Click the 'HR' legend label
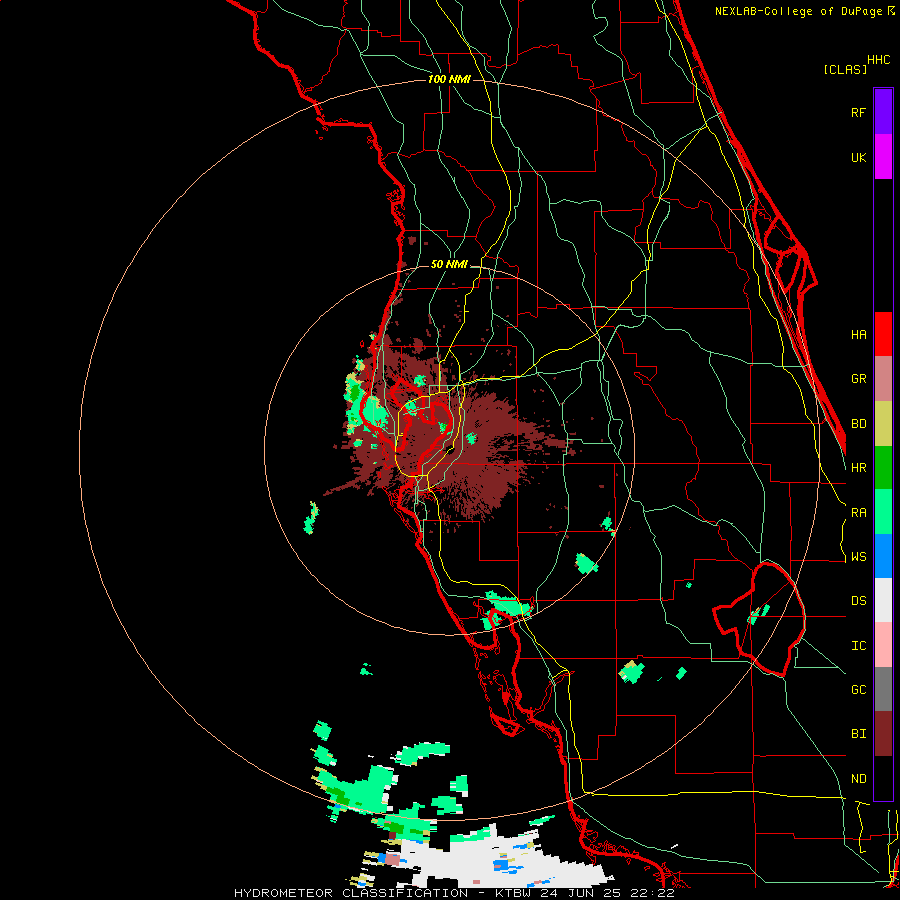The width and height of the screenshot is (900, 900). coord(858,468)
